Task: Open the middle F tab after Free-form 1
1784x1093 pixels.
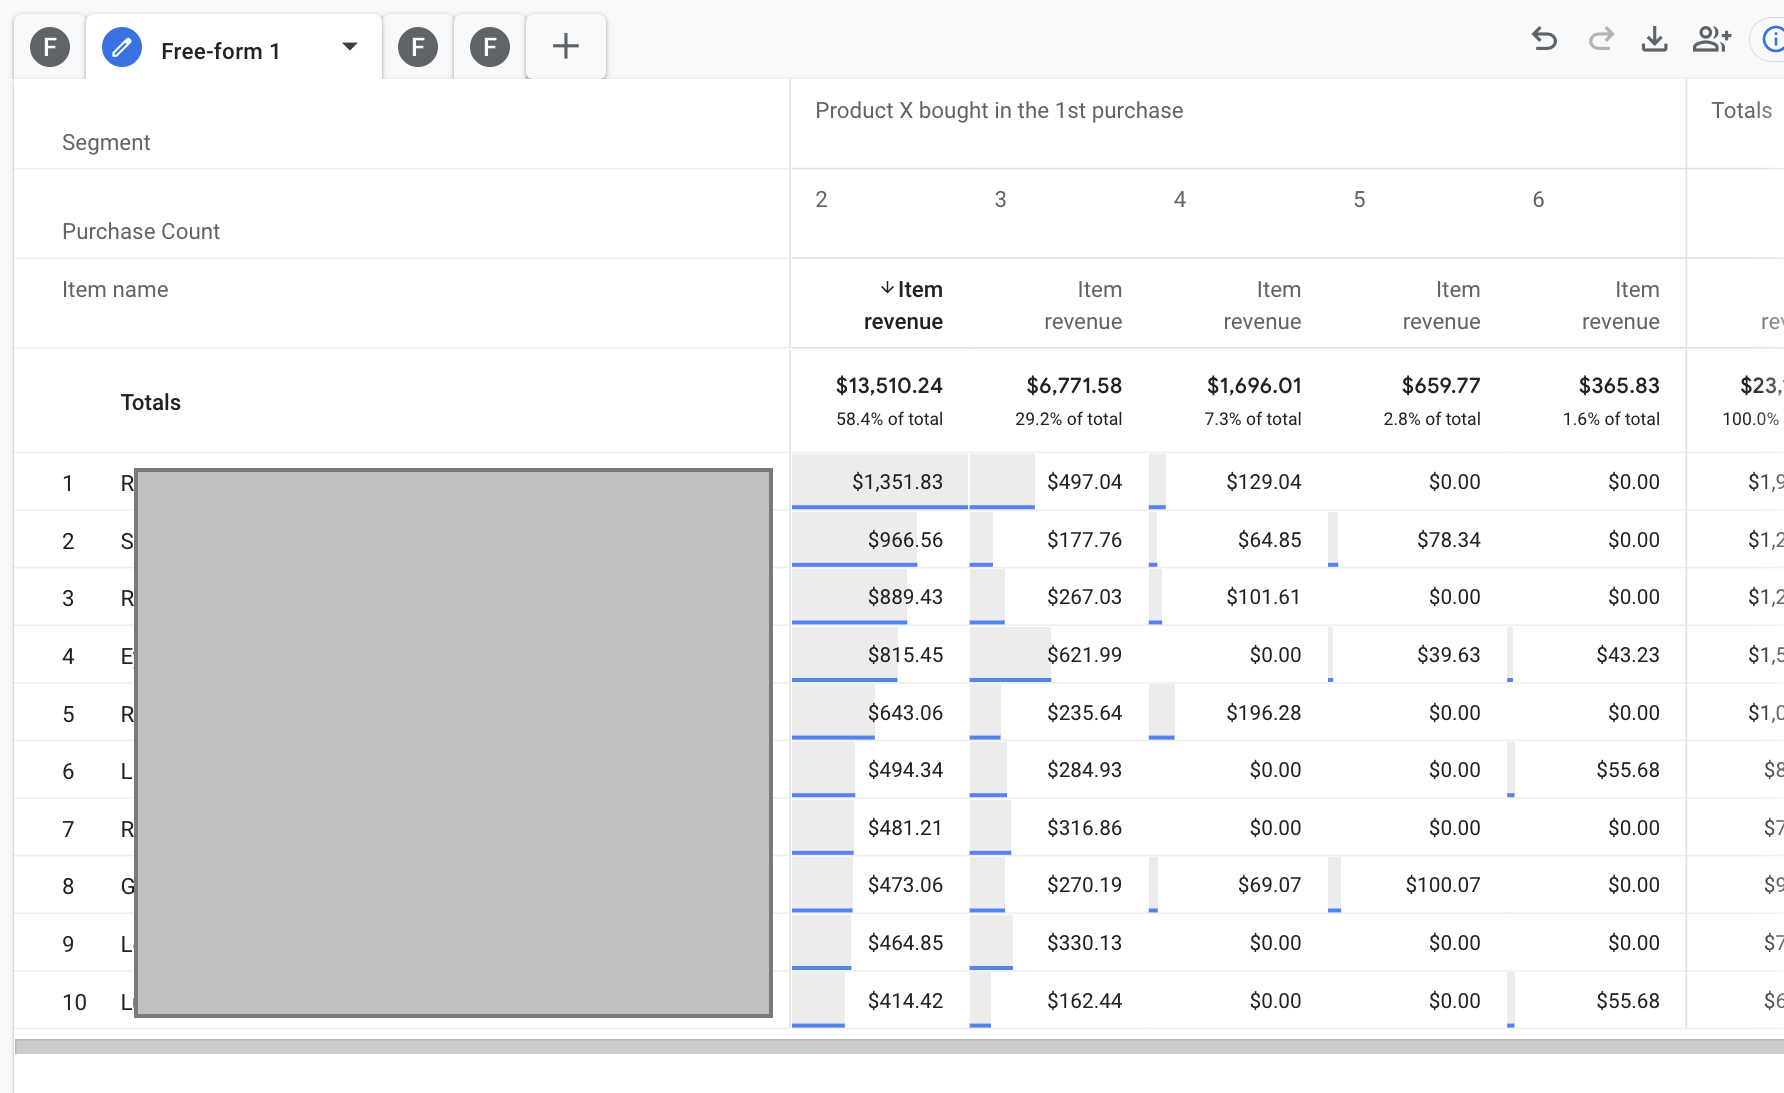Action: click(418, 47)
